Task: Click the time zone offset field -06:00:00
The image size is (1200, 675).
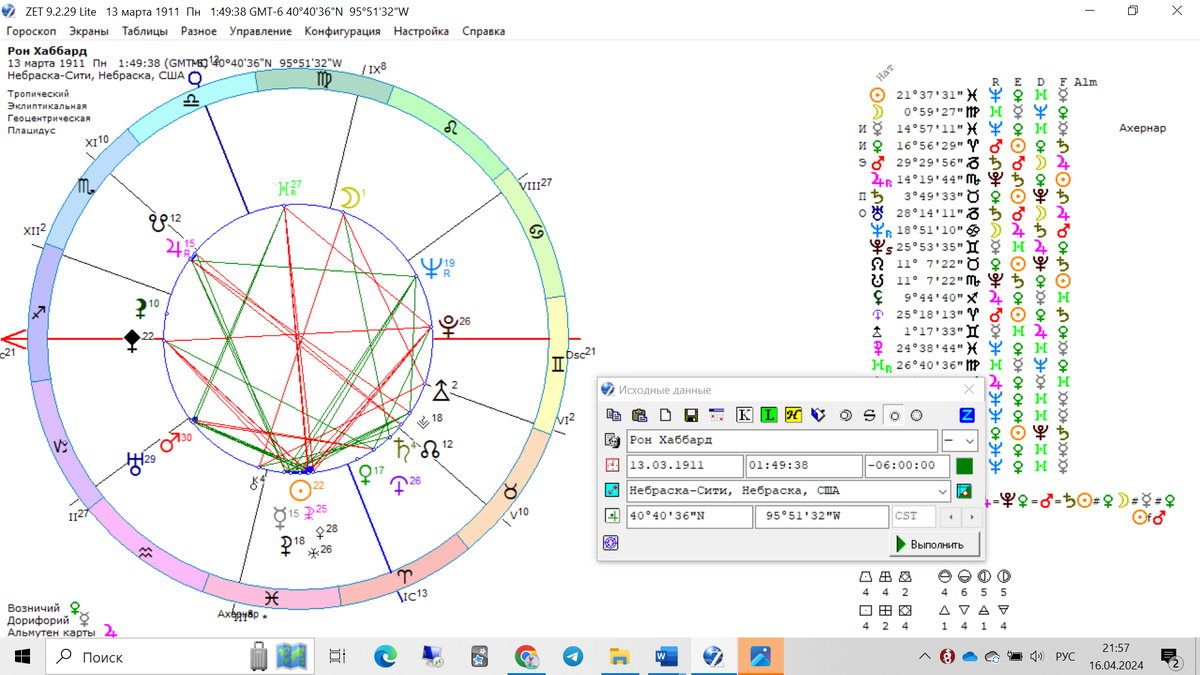Action: (x=907, y=466)
